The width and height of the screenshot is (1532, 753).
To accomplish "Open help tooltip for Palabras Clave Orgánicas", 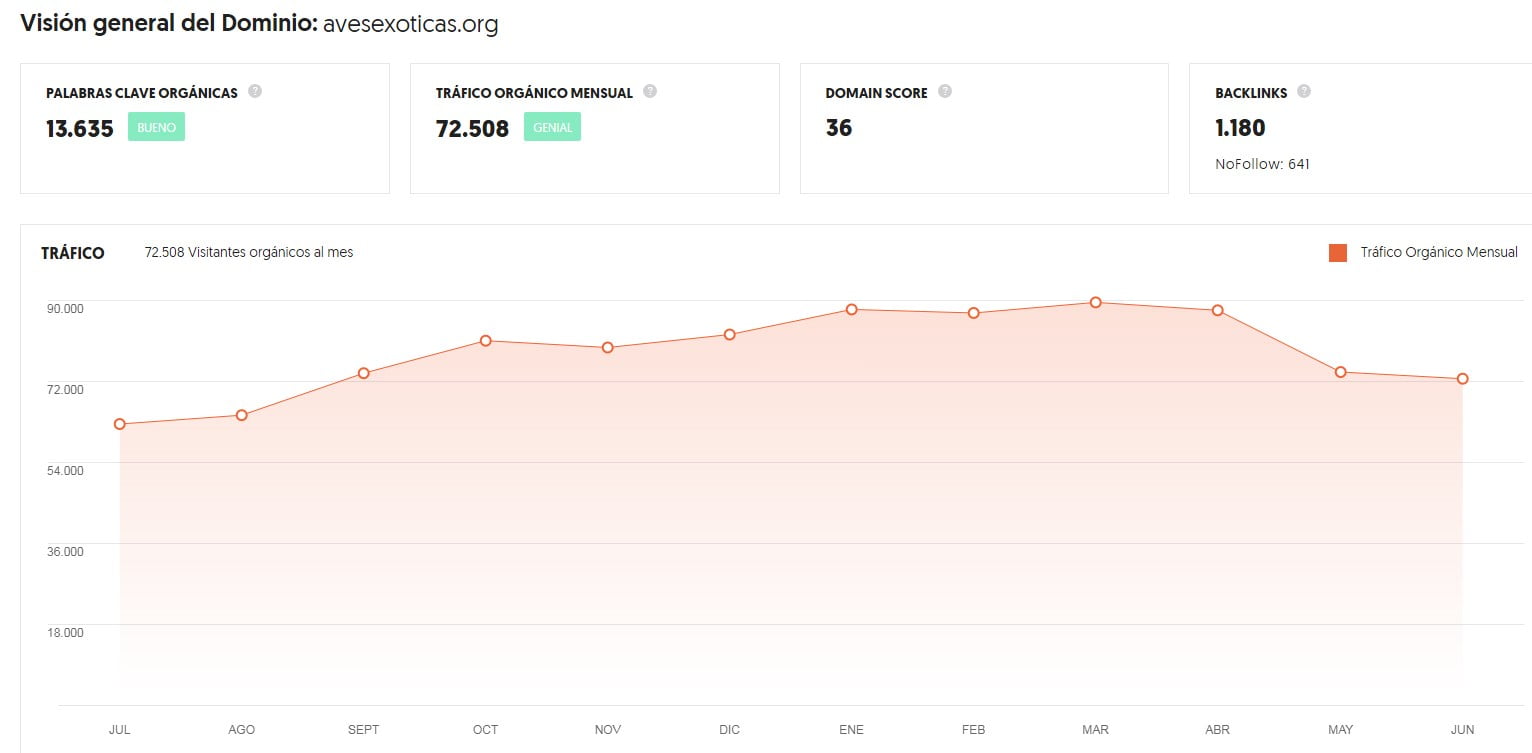I will (255, 91).
